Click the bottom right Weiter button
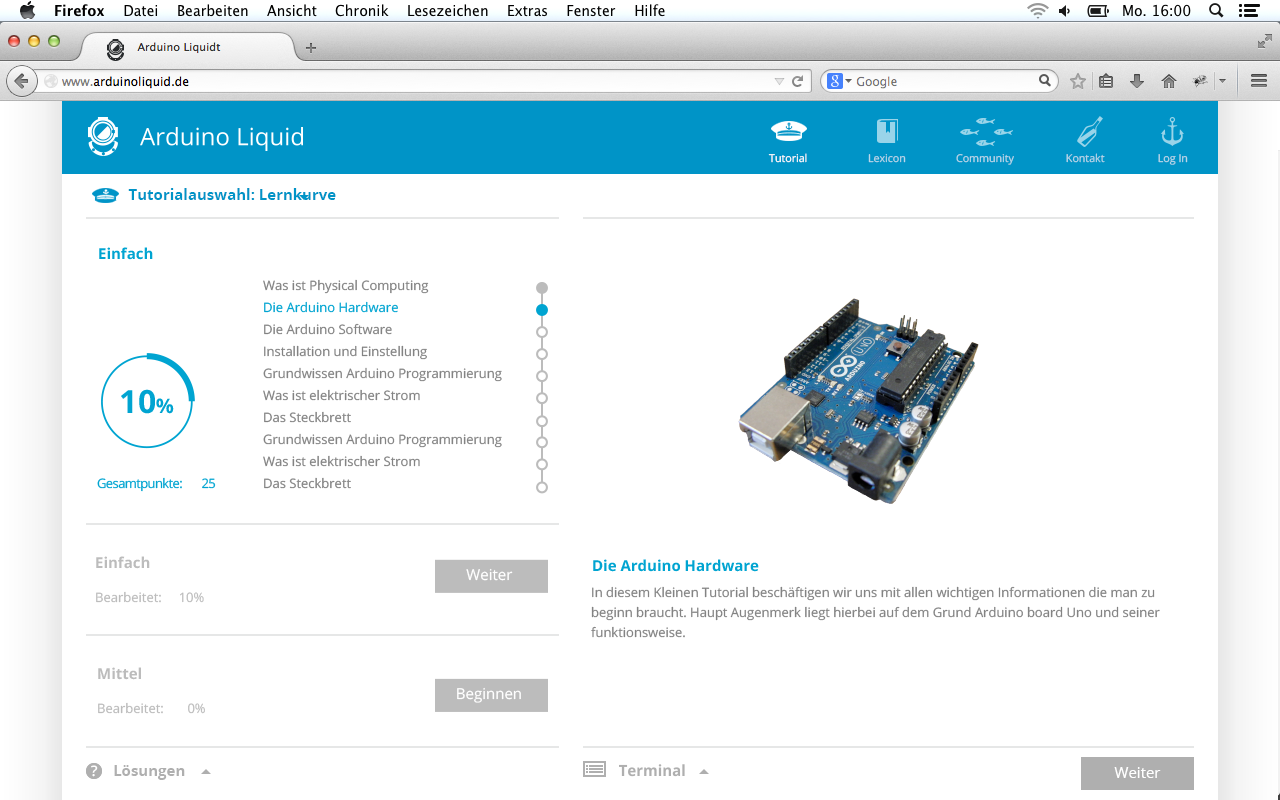 [x=1137, y=773]
